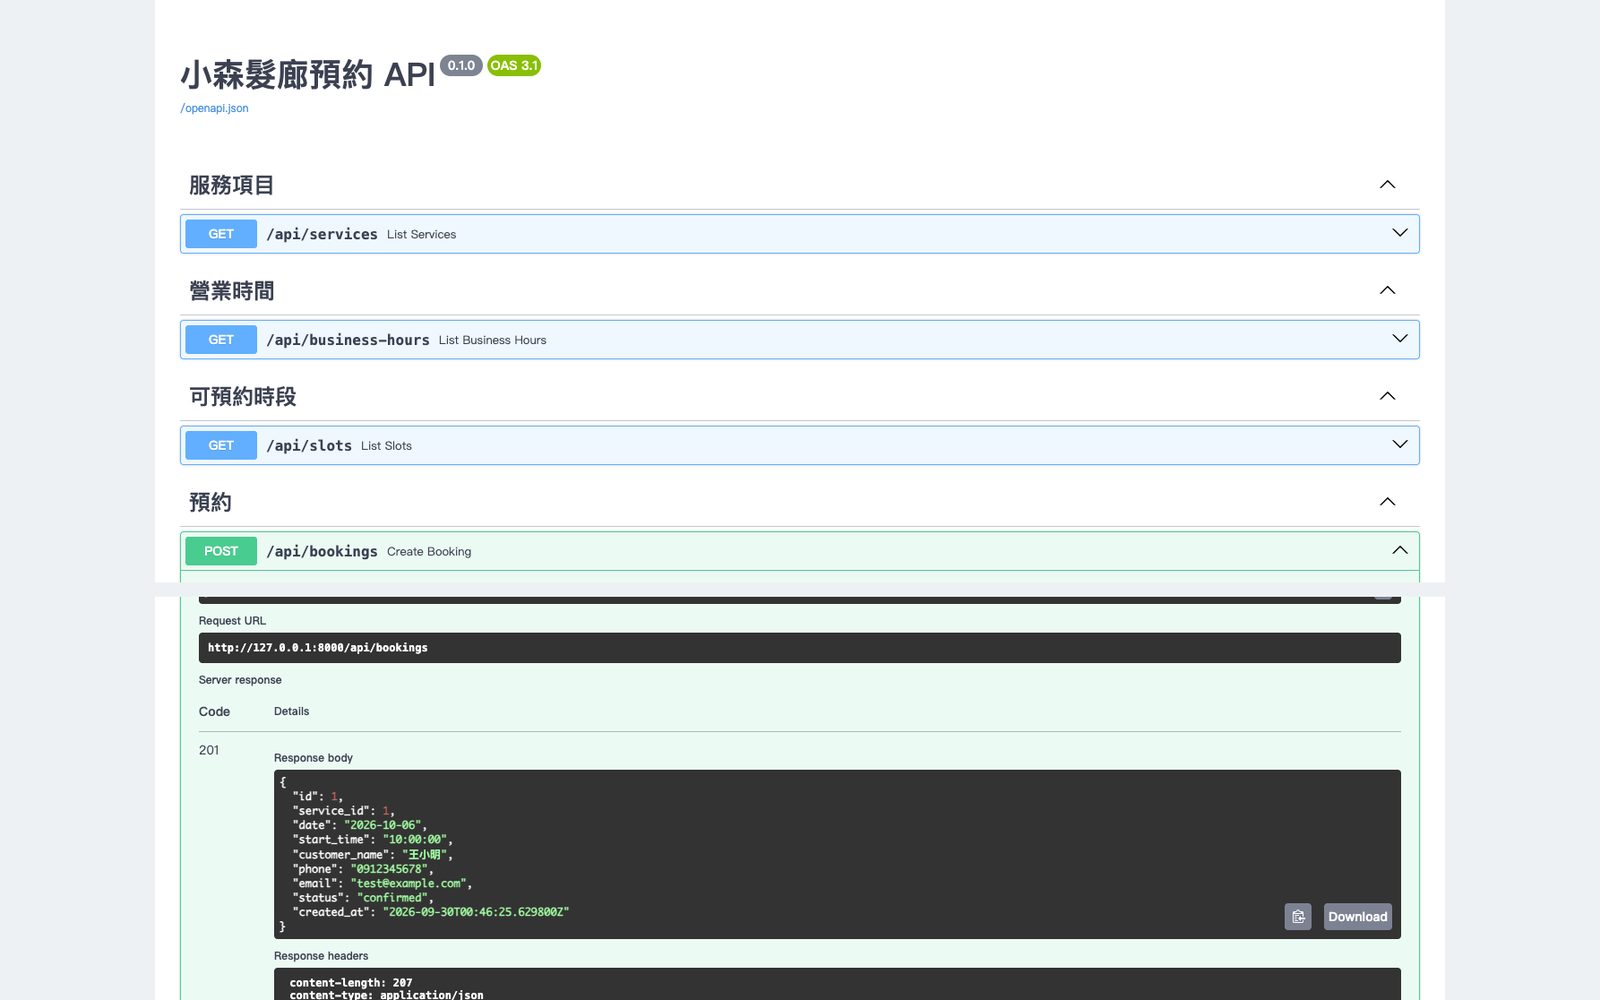Click the List Business Hours summary text

click(492, 340)
